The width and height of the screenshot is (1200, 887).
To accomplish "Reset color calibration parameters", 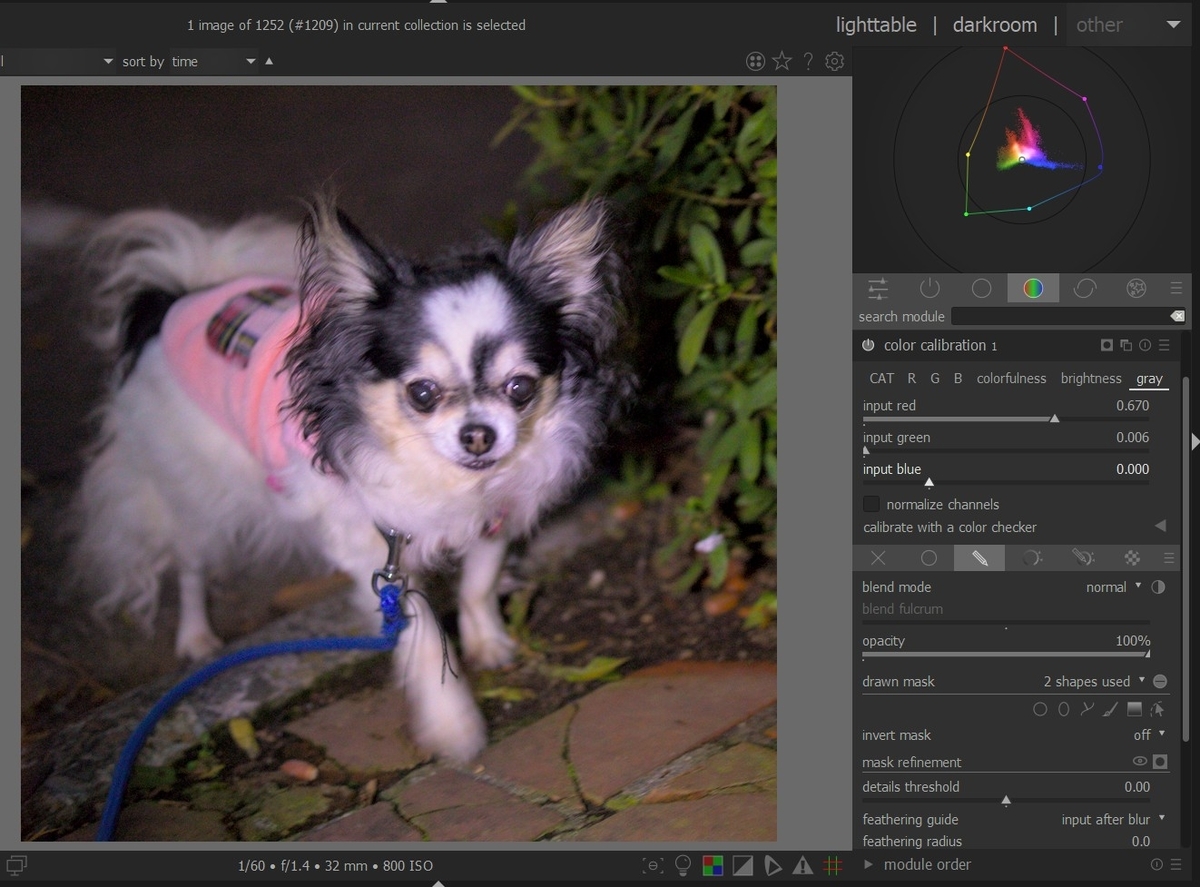I will pyautogui.click(x=1145, y=345).
